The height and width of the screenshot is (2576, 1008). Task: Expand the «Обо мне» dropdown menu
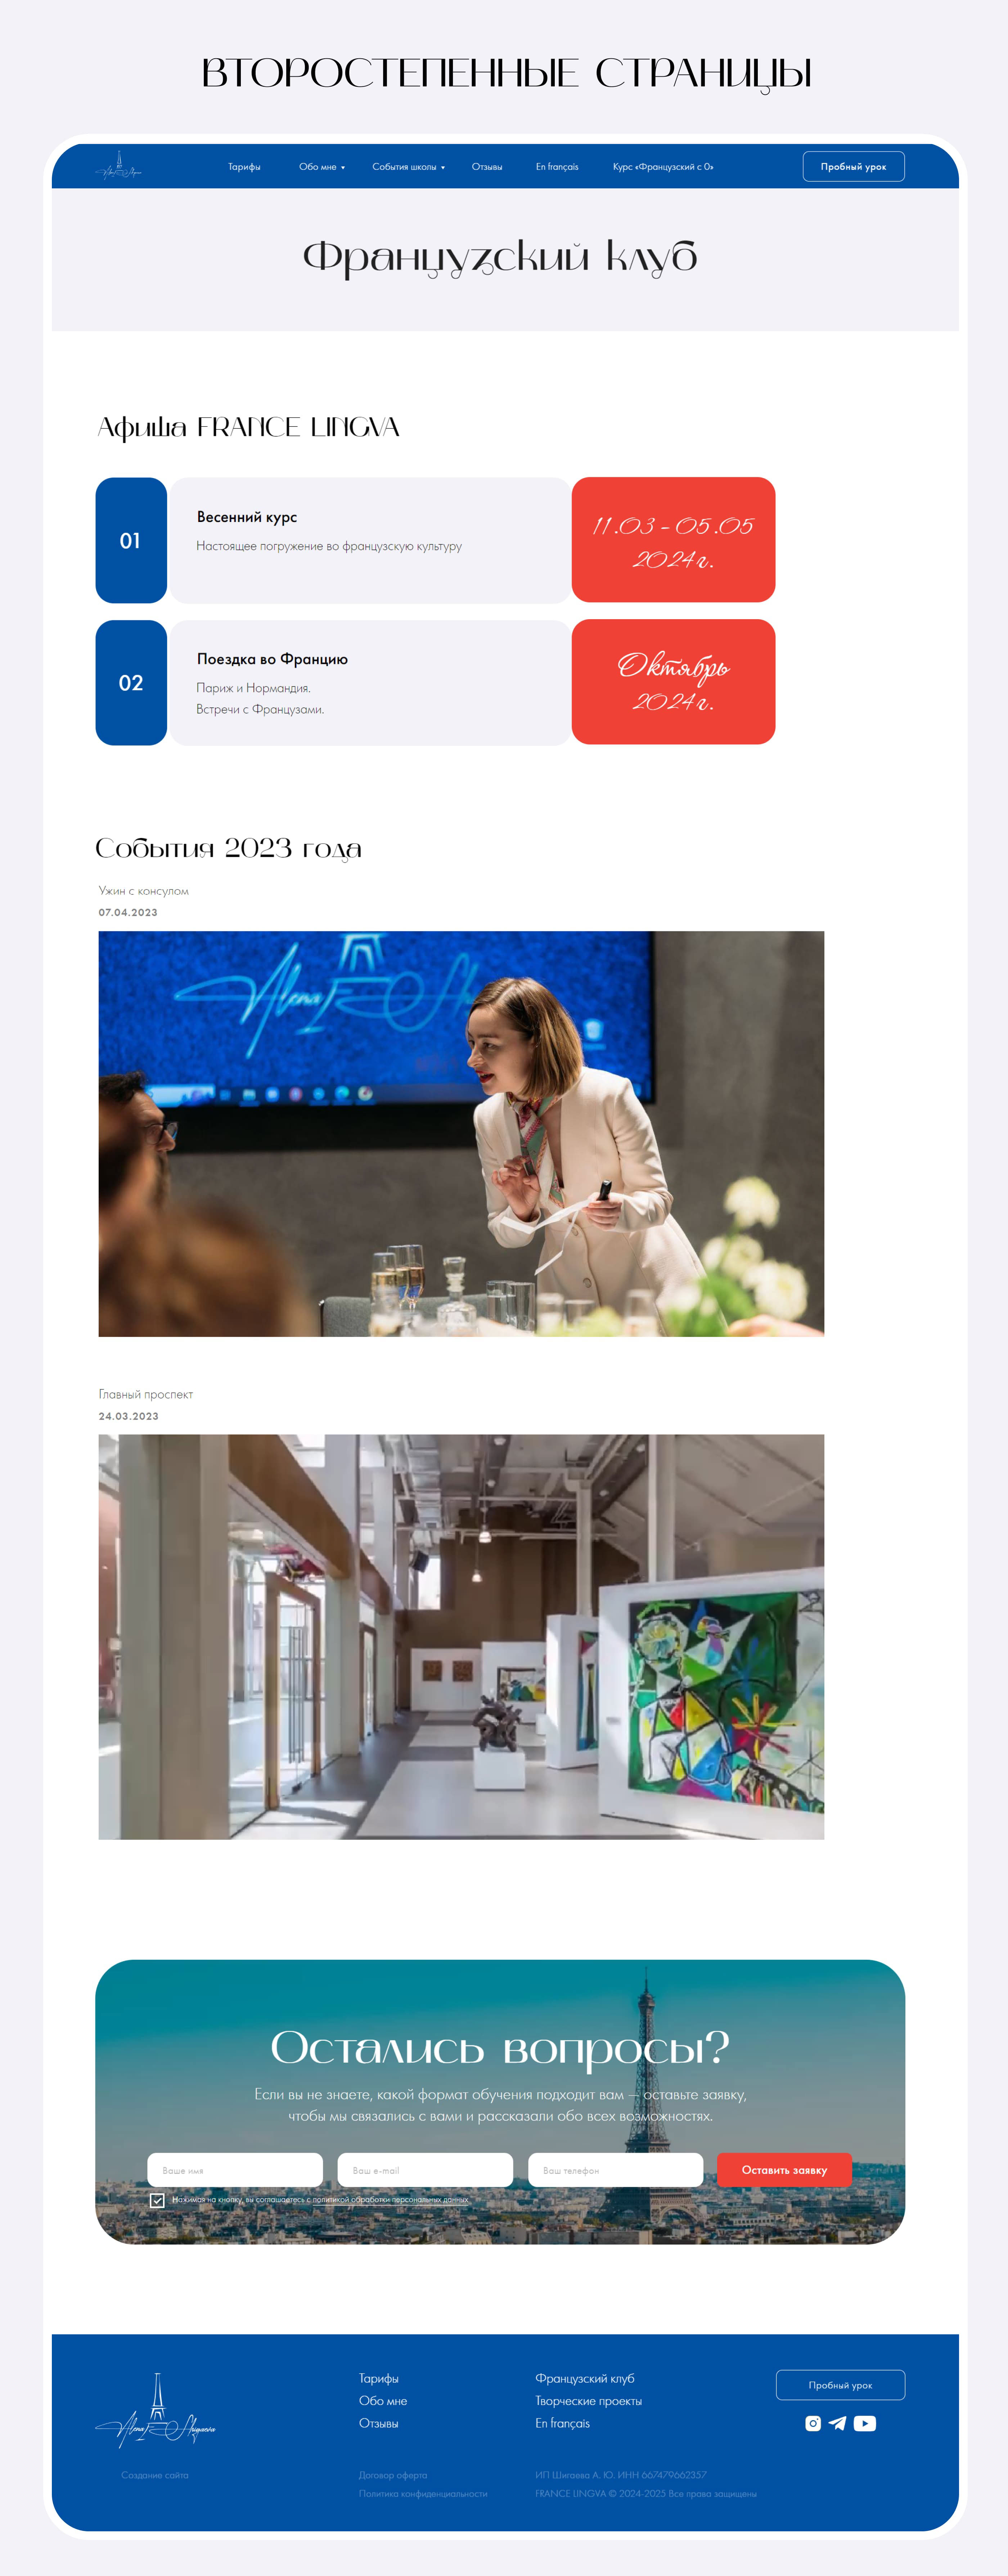tap(322, 167)
